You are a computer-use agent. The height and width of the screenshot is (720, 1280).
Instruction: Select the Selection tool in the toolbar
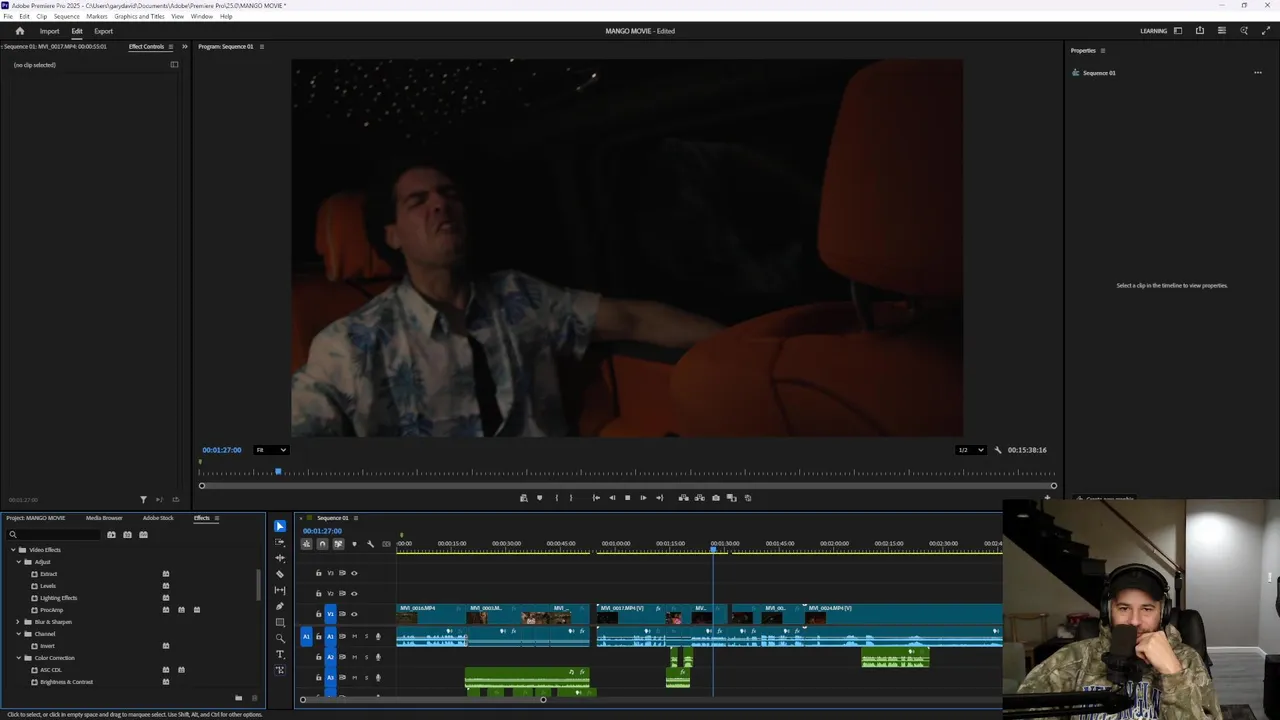point(280,526)
